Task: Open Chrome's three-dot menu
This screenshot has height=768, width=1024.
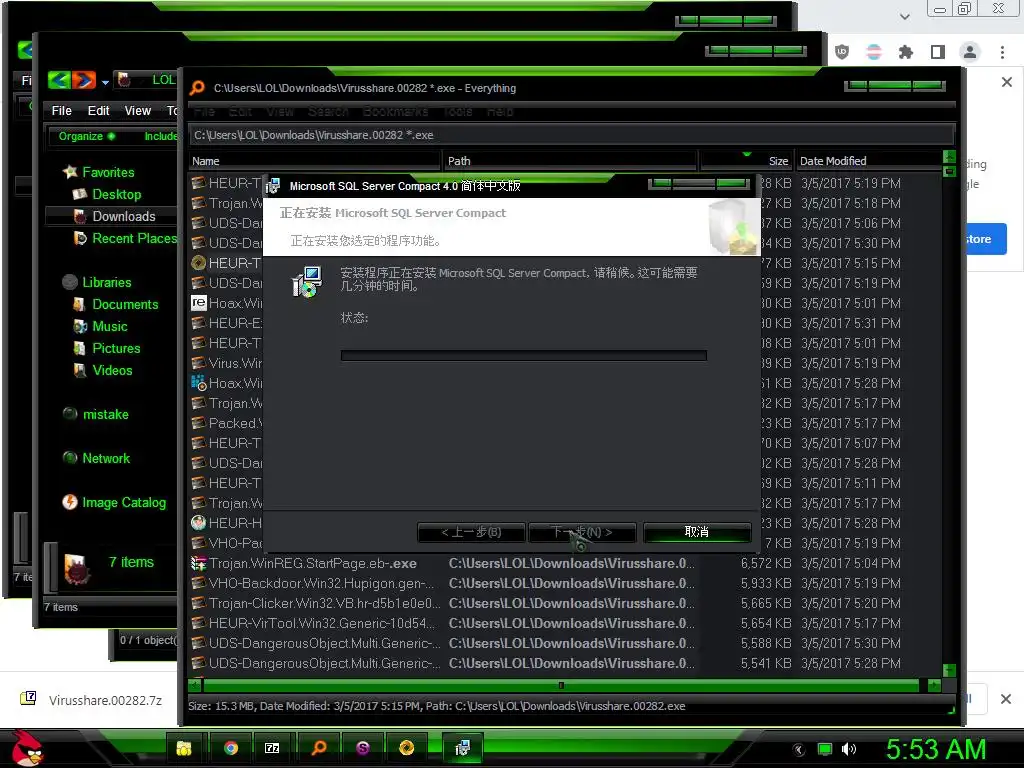Action: click(x=1002, y=52)
